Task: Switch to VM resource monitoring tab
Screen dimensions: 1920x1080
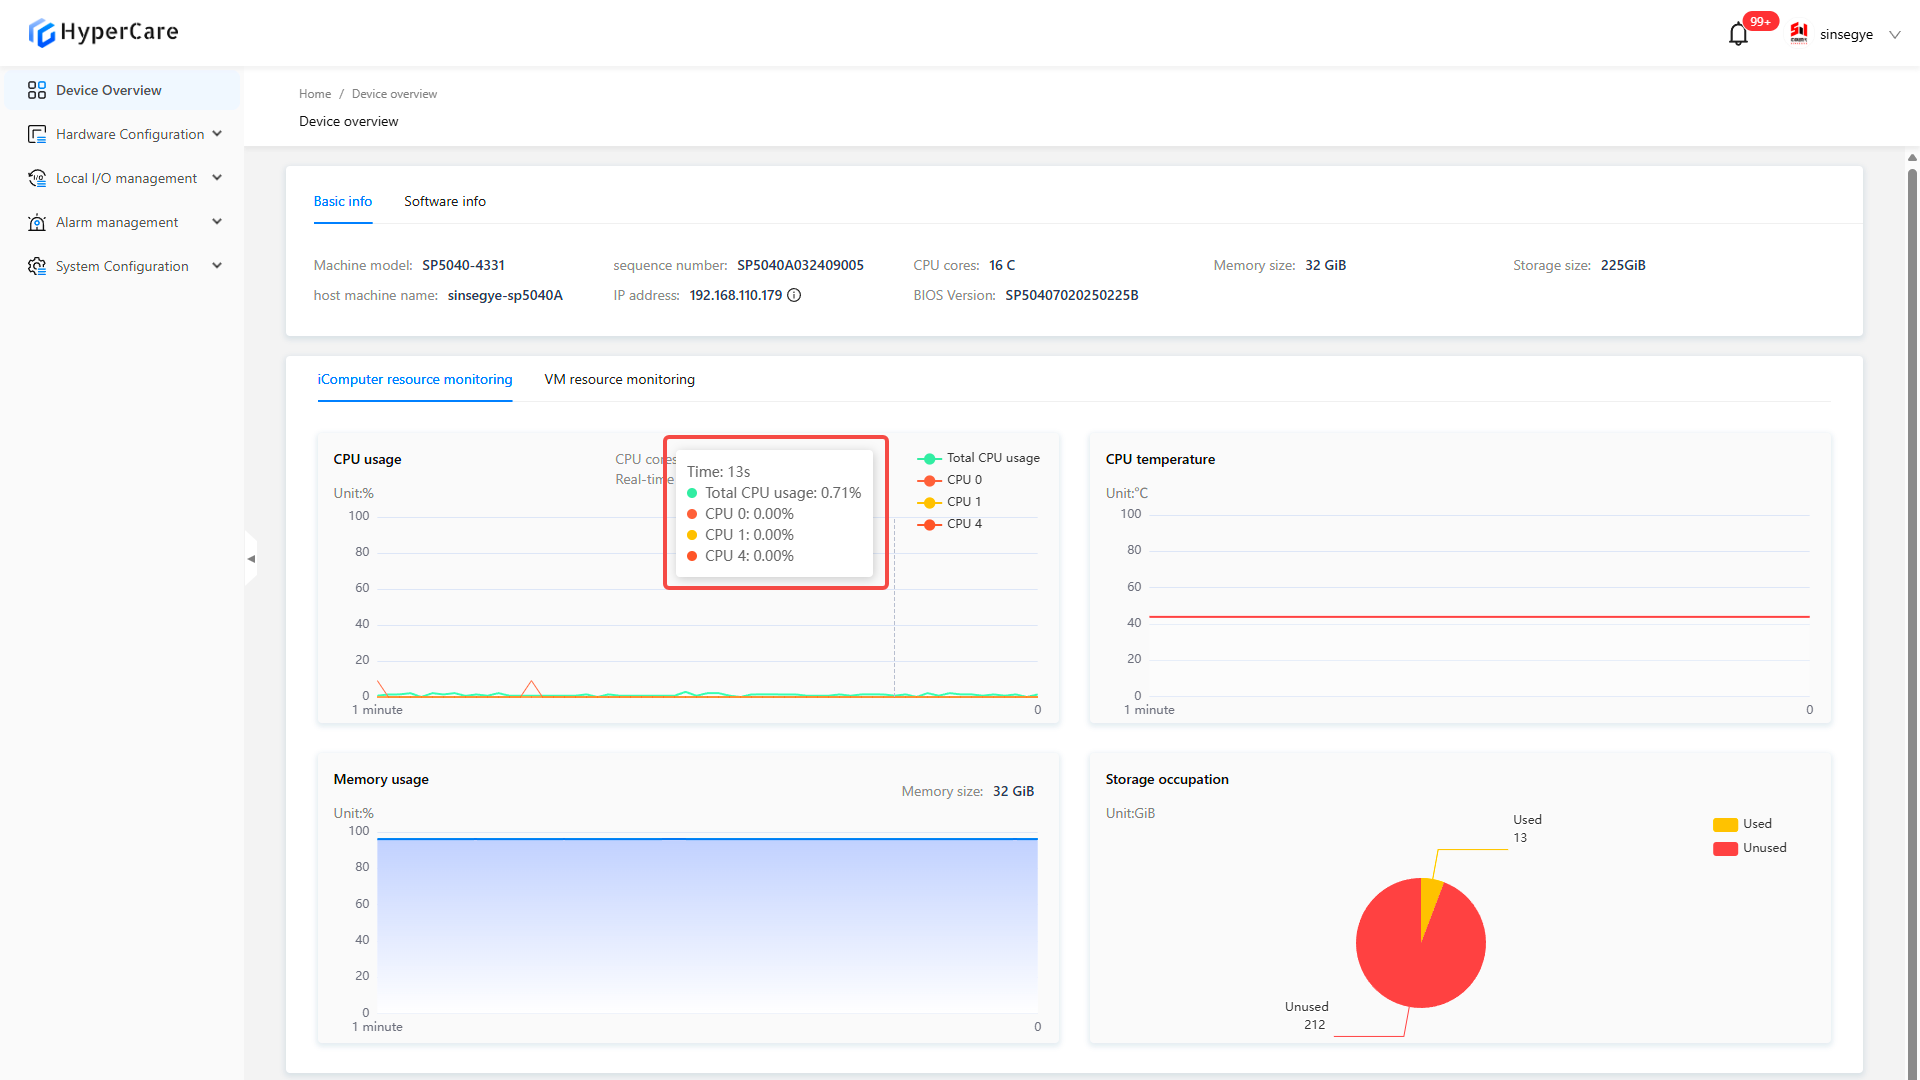Action: point(619,379)
